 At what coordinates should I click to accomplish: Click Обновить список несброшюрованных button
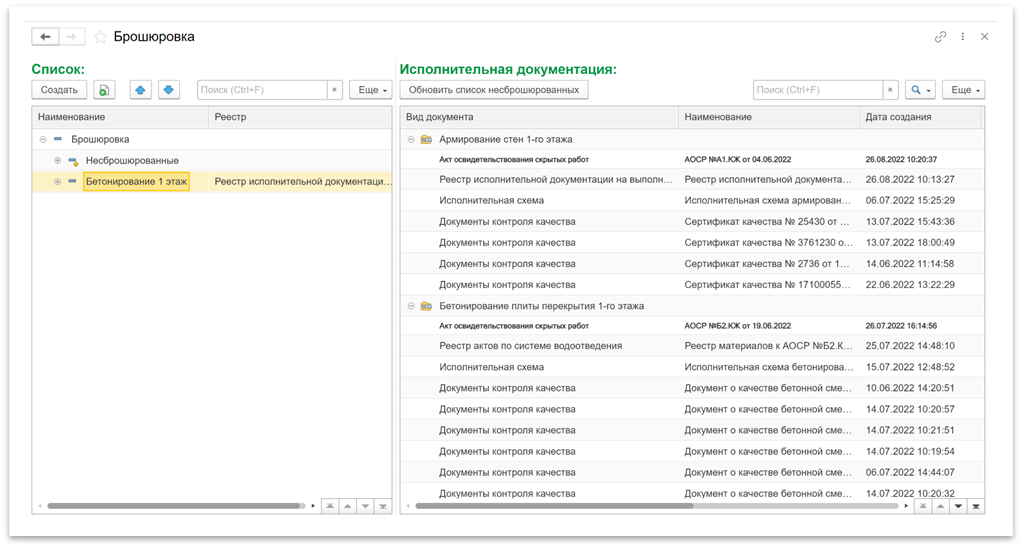pyautogui.click(x=494, y=90)
